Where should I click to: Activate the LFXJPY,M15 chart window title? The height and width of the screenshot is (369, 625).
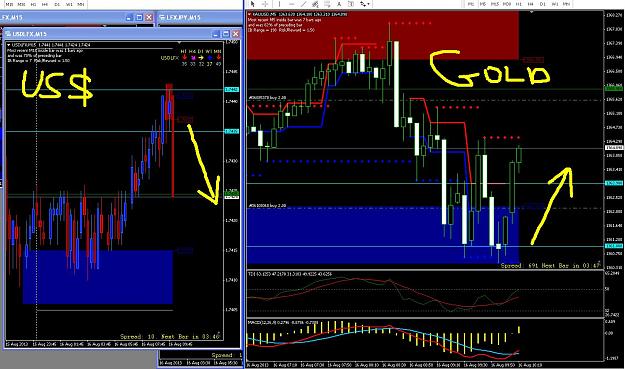[x=183, y=18]
